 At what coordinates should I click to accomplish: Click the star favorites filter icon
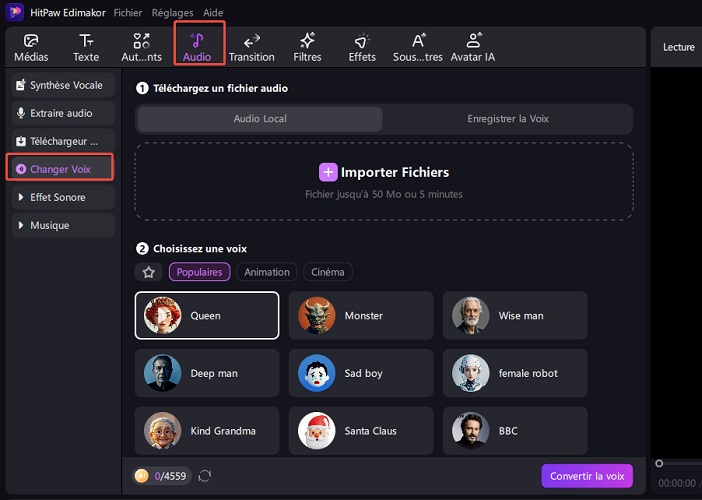pyautogui.click(x=149, y=272)
